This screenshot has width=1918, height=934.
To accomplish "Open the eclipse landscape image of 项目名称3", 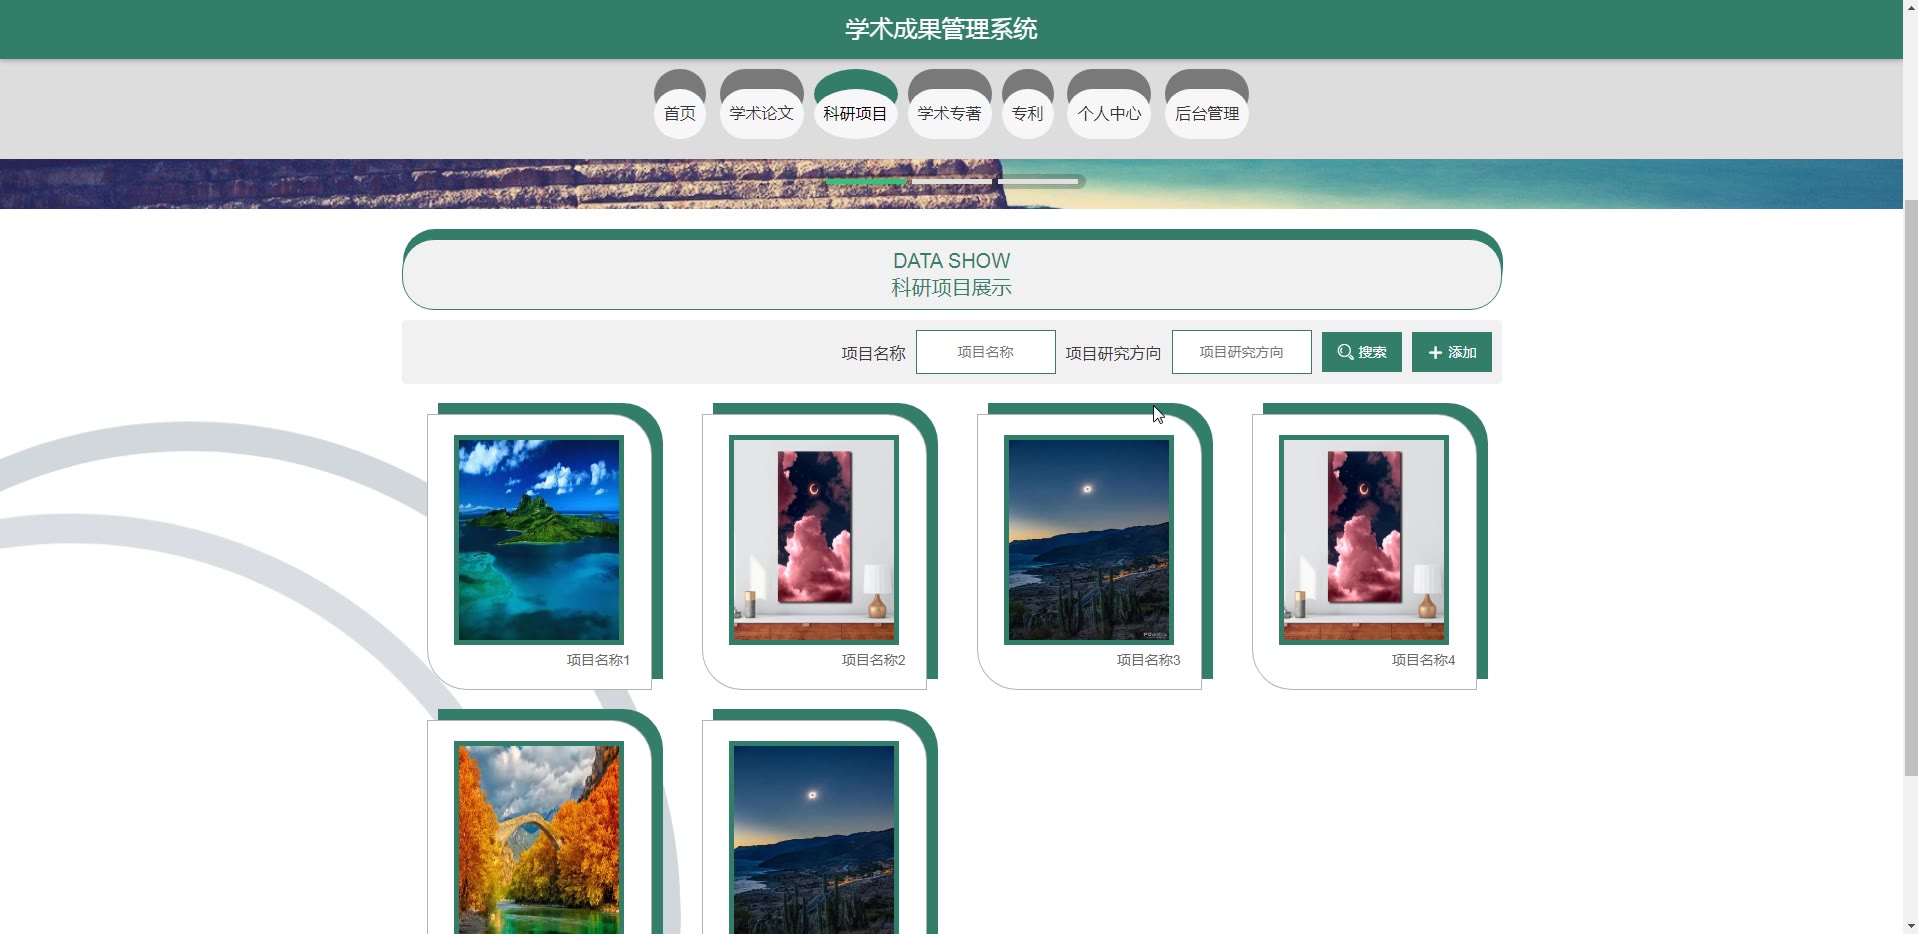I will [x=1089, y=540].
